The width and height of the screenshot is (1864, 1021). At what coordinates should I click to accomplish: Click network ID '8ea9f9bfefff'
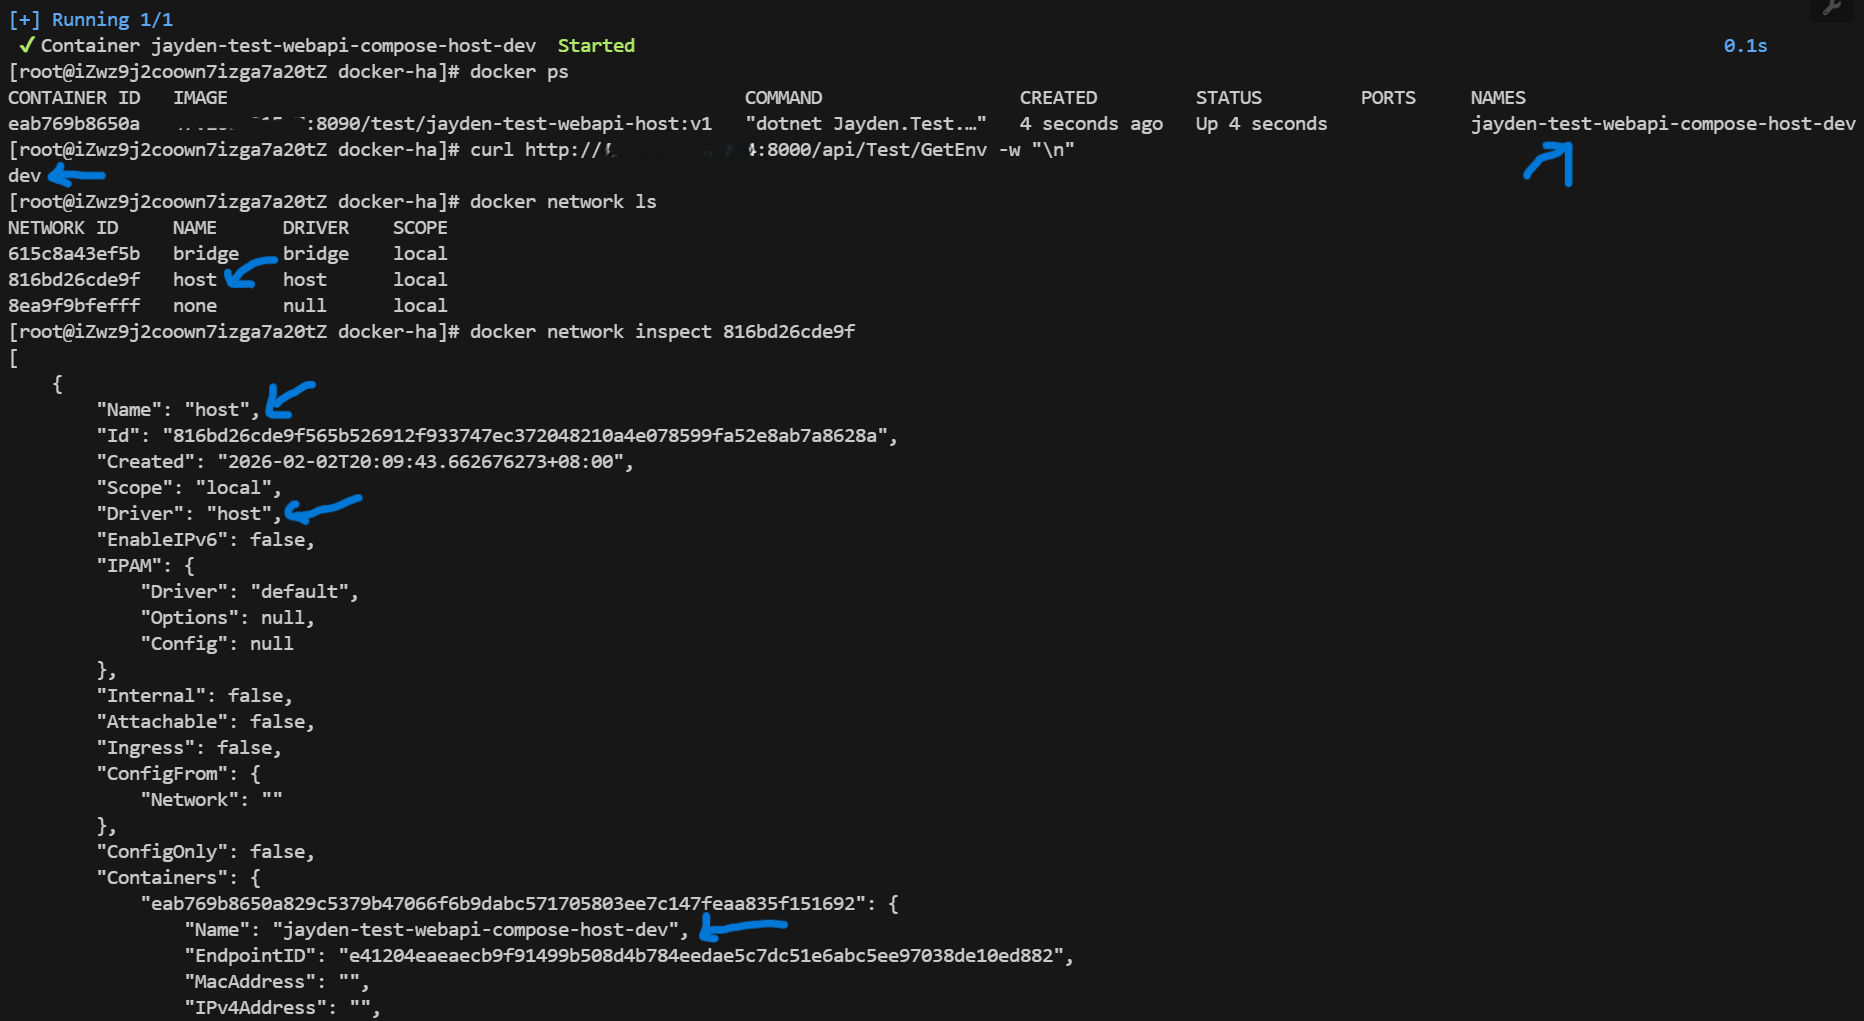click(74, 306)
